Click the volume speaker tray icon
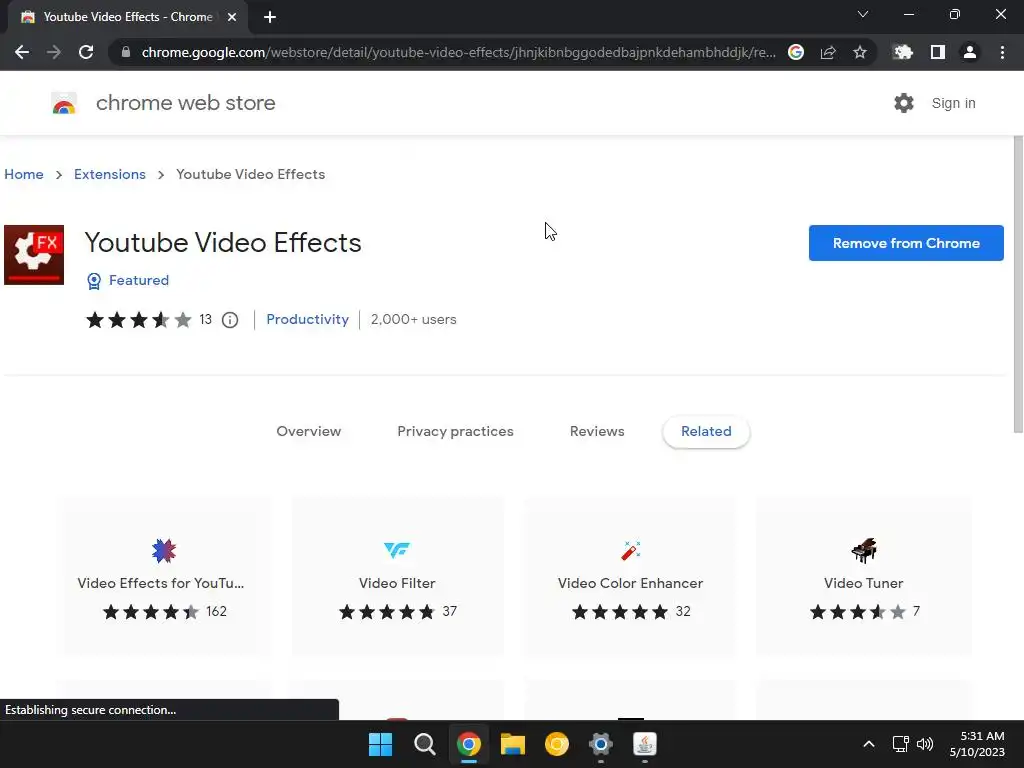This screenshot has height=768, width=1024. pos(925,744)
